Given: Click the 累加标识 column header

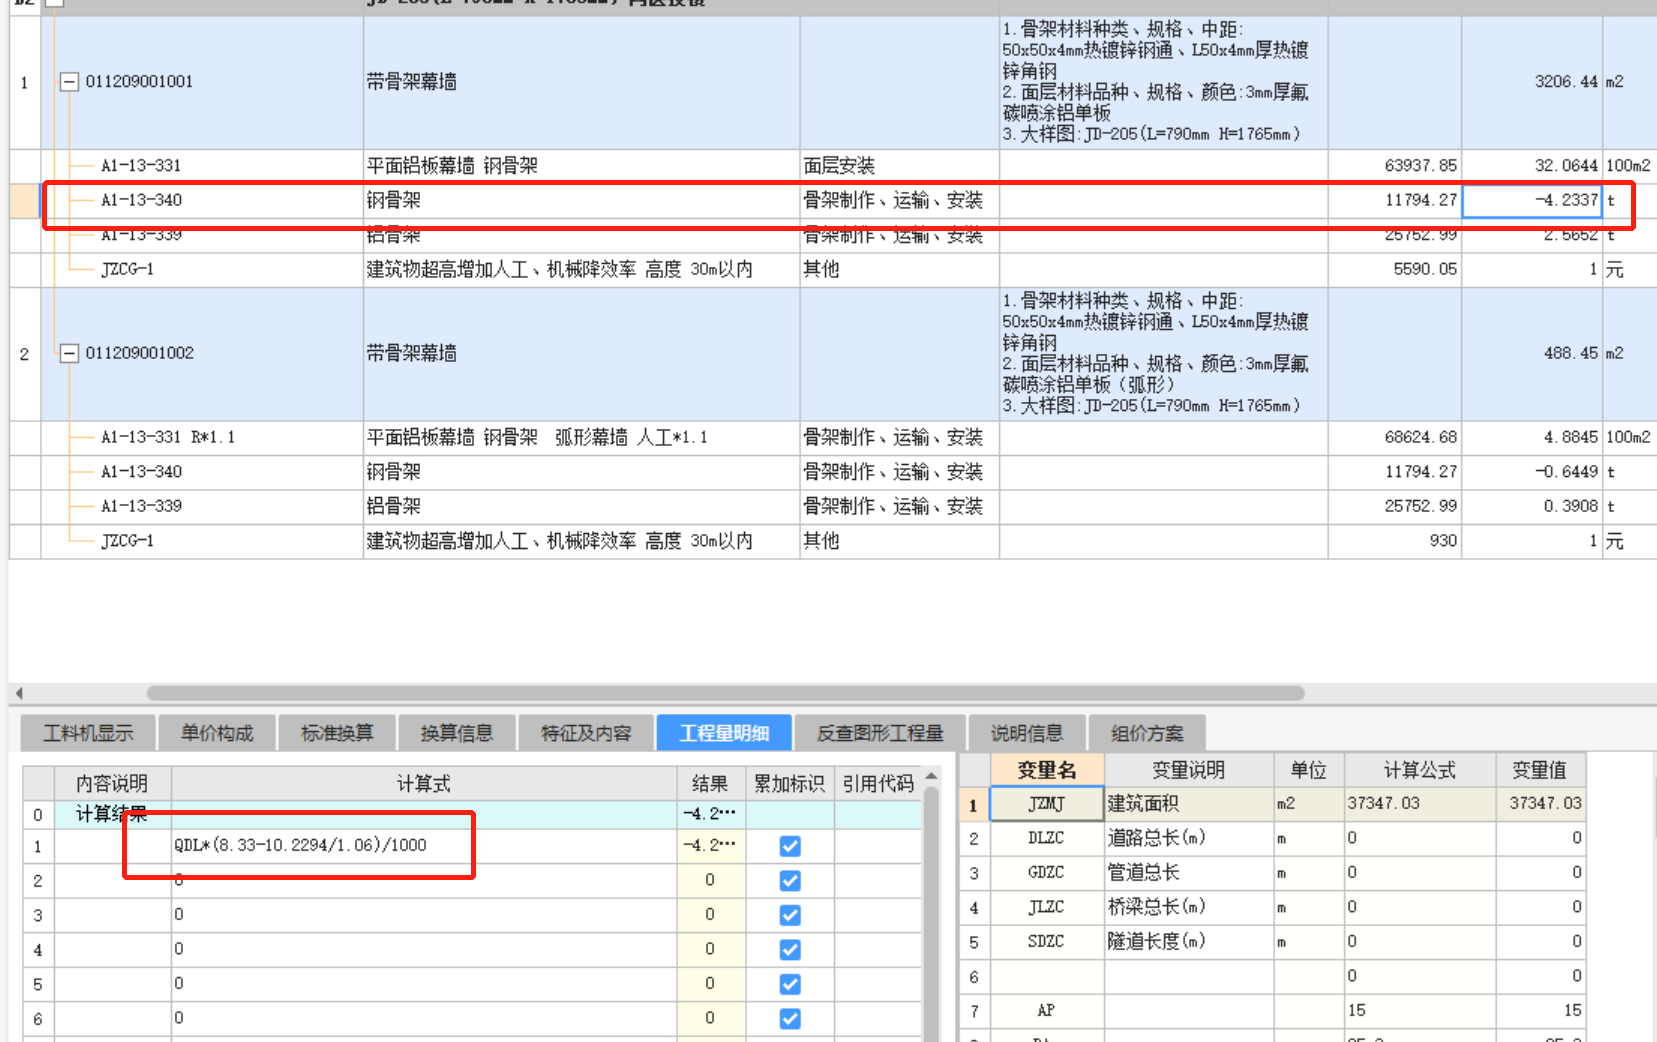Looking at the screenshot, I should pos(789,783).
